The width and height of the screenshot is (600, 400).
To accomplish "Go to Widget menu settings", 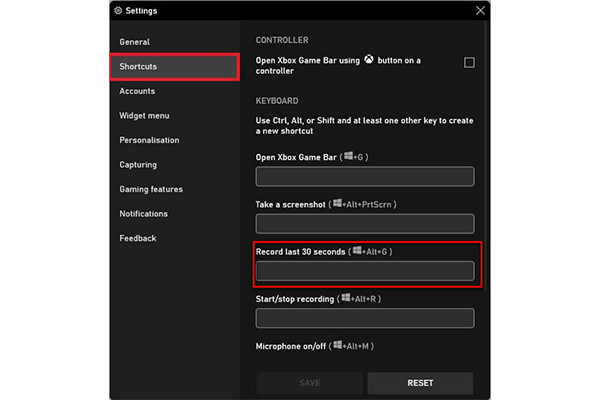I will coord(144,116).
